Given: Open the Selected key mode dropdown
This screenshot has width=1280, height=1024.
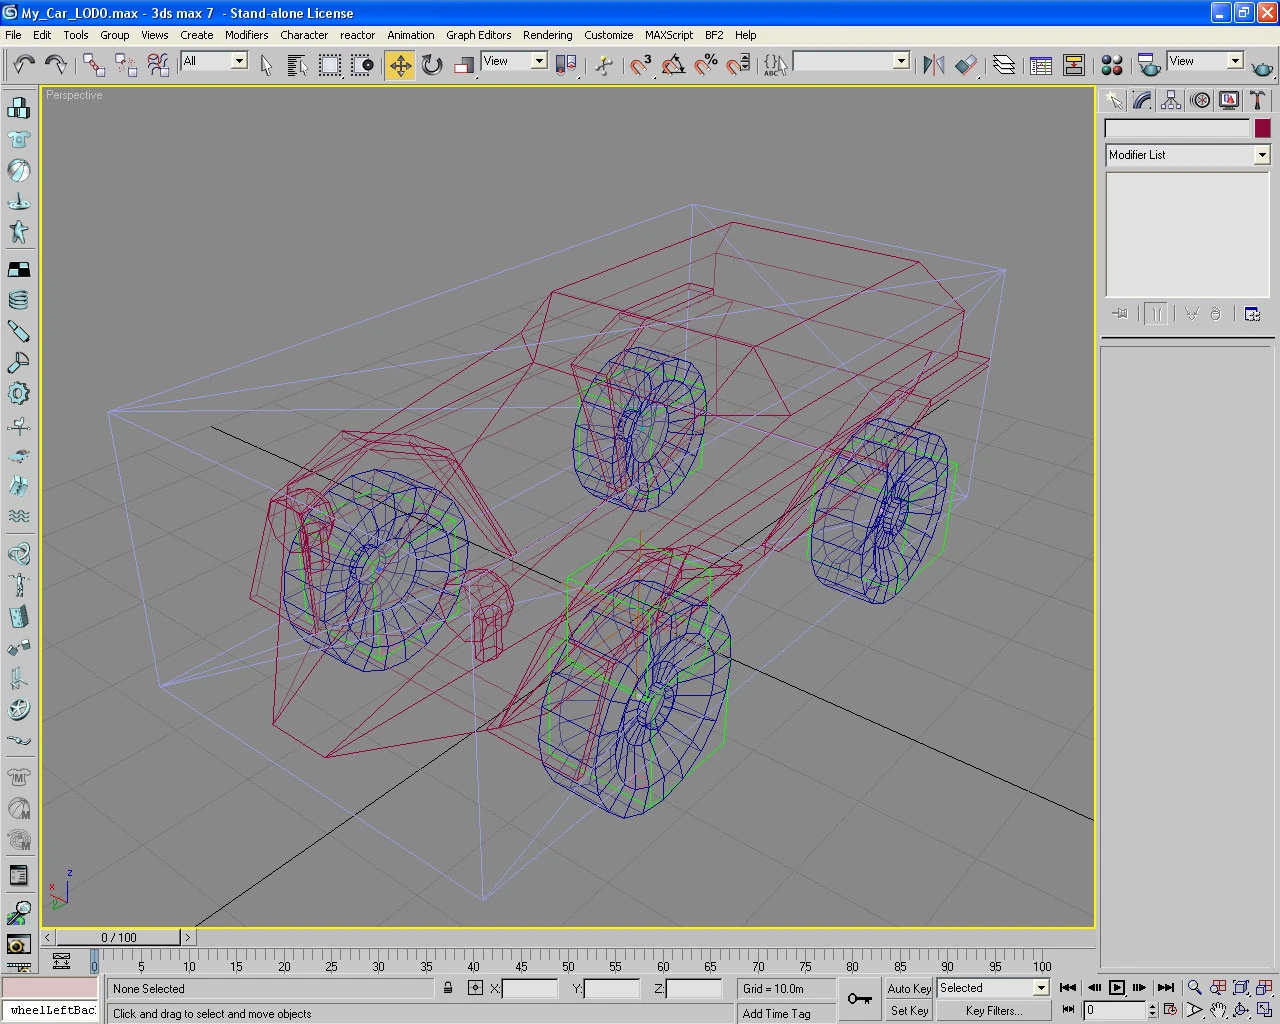Looking at the screenshot, I should click(1040, 988).
